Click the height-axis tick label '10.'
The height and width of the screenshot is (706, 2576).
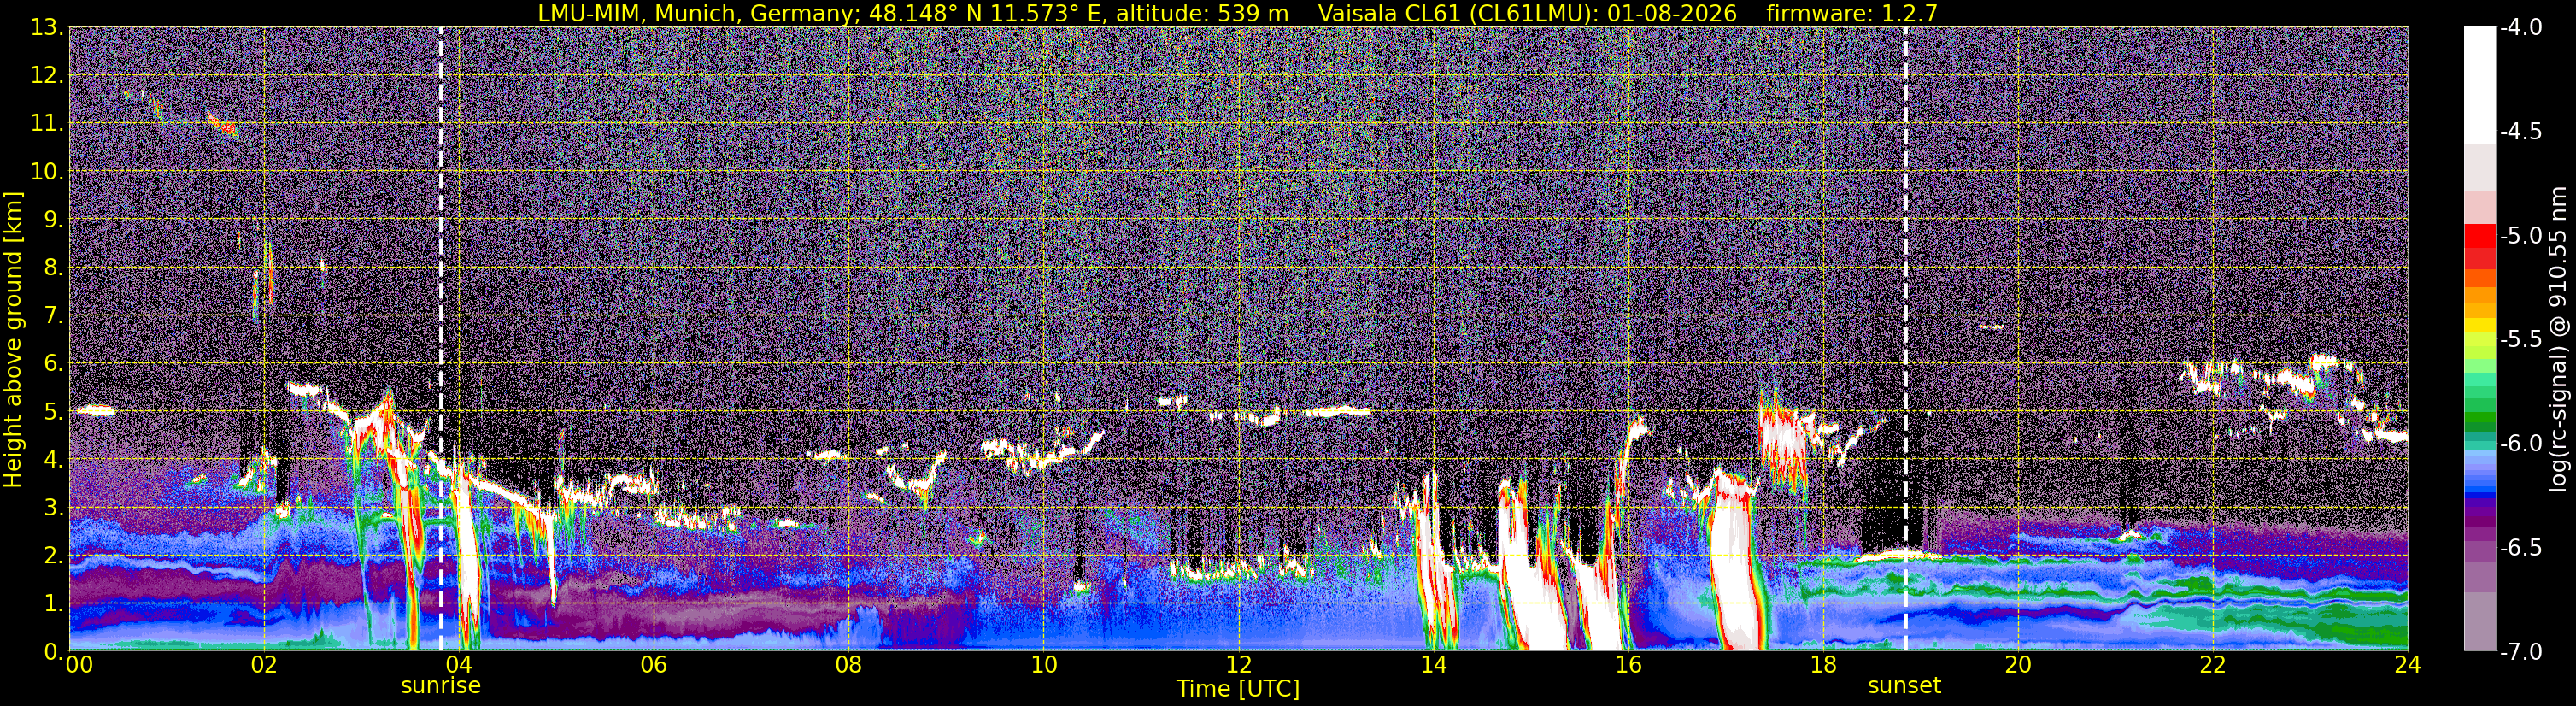pyautogui.click(x=47, y=172)
